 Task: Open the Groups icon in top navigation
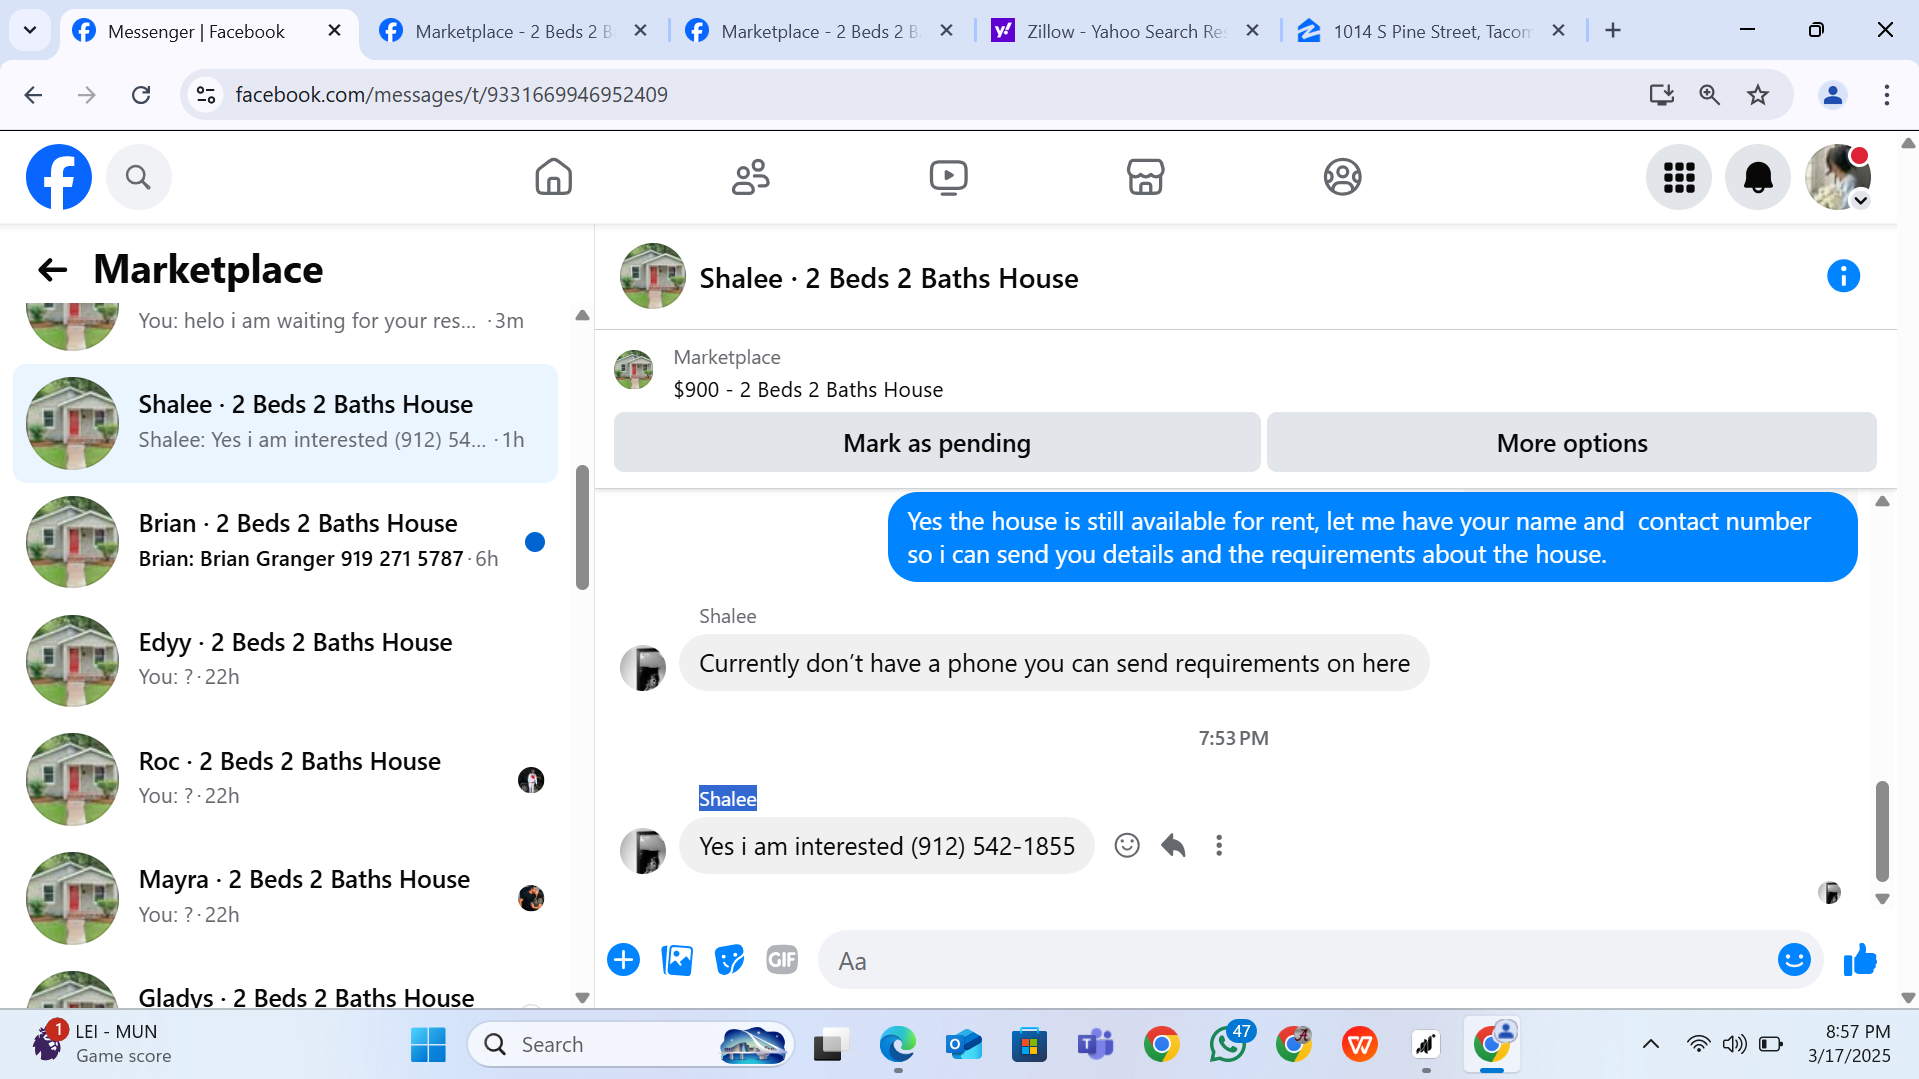click(1342, 177)
